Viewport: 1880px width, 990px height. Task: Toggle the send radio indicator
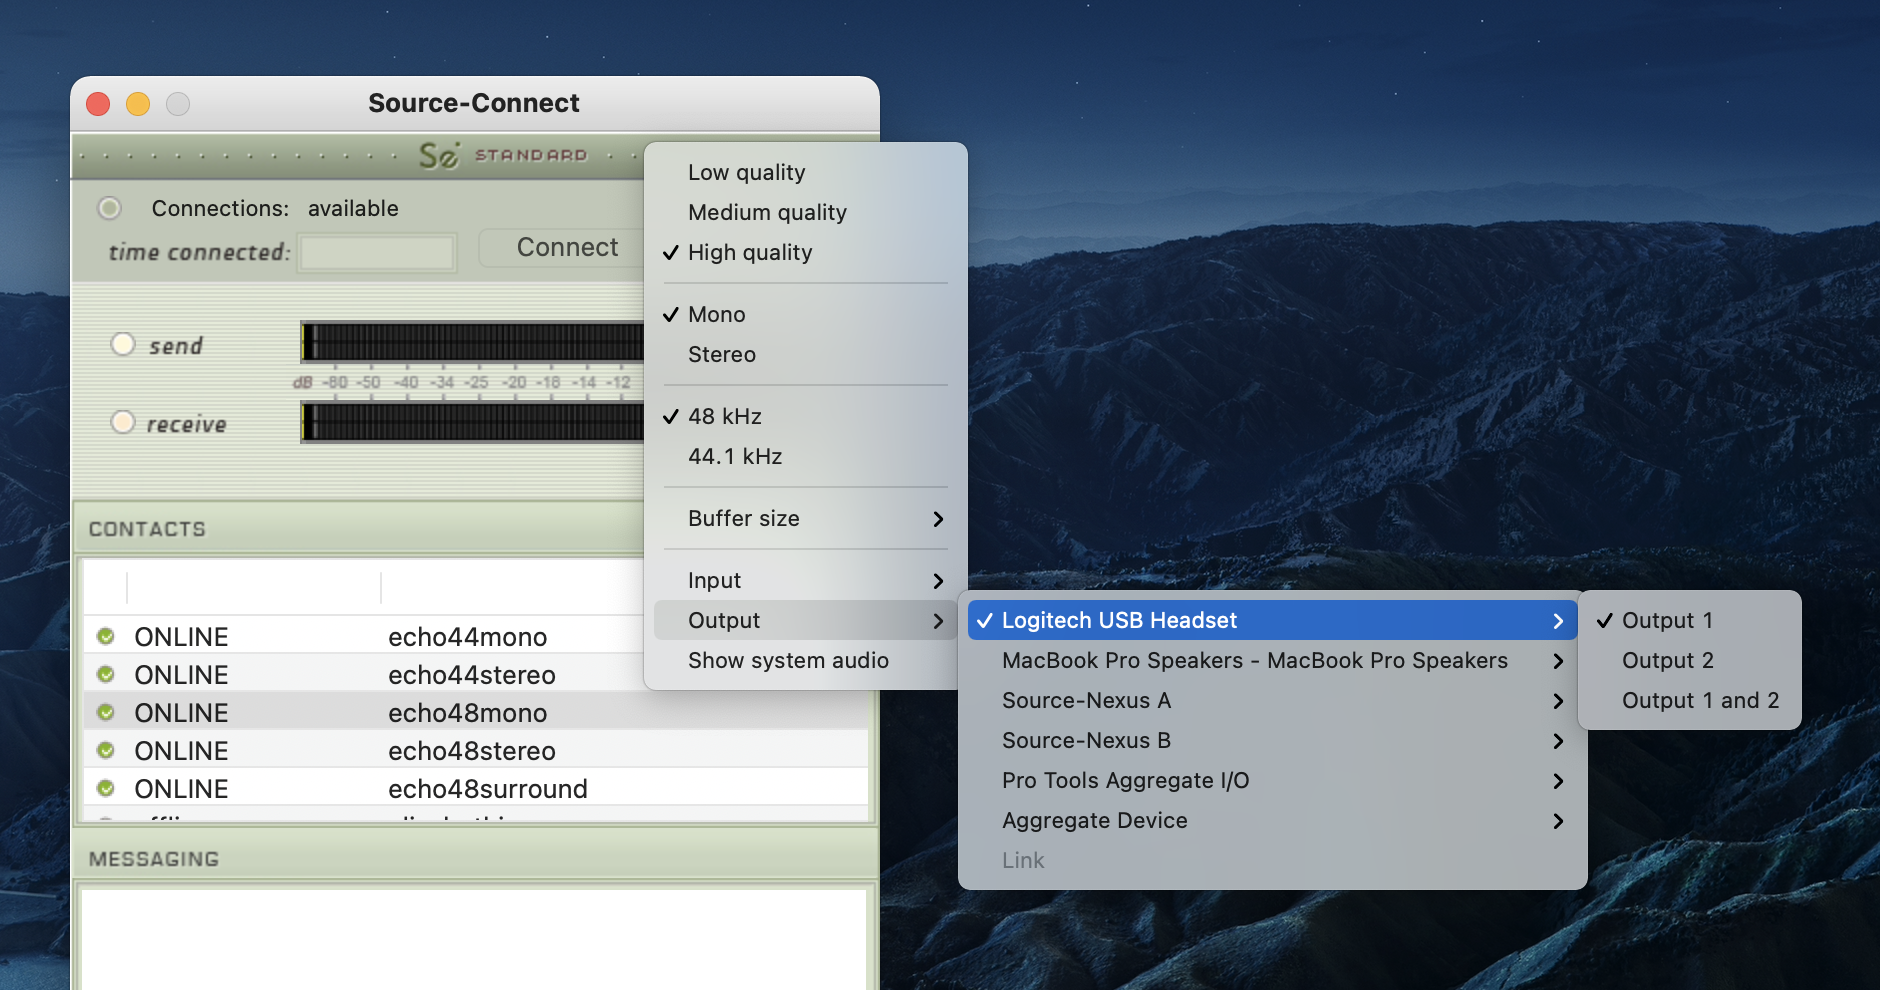(x=123, y=345)
